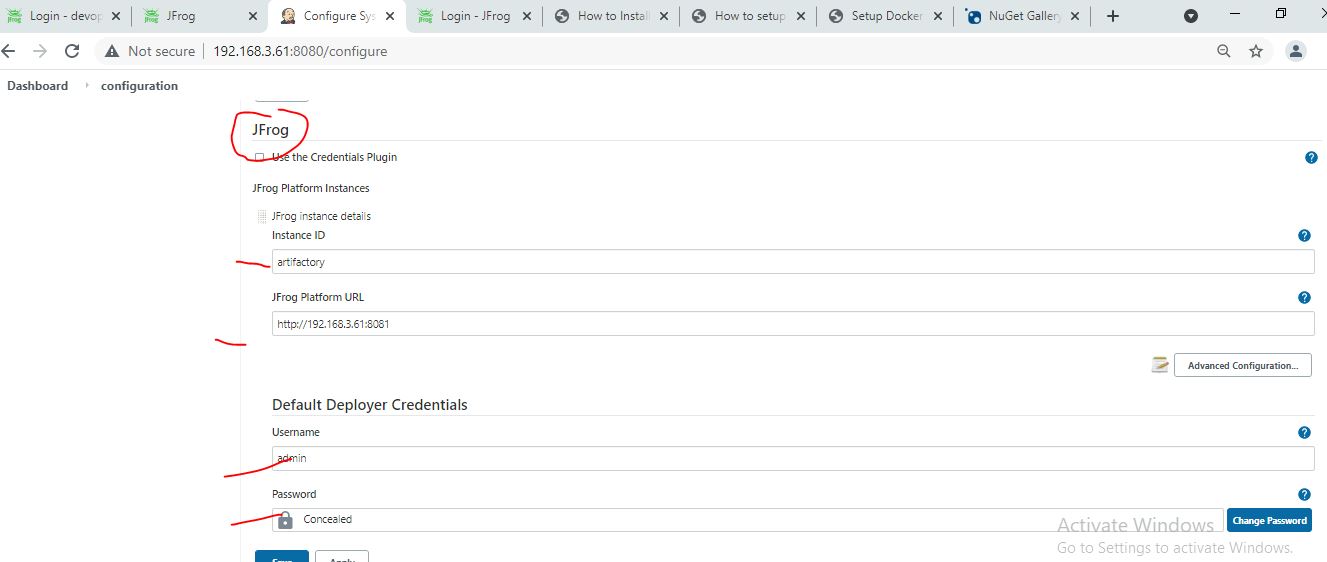Switch to the How to Install tab
Image resolution: width=1327 pixels, height=562 pixels.
613,16
